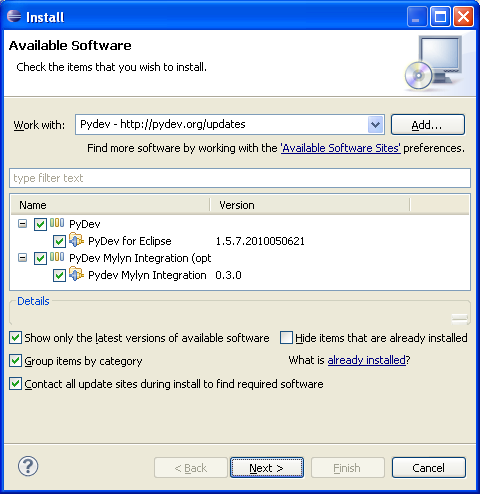Click the type filter text field
The image size is (480, 494).
click(240, 178)
